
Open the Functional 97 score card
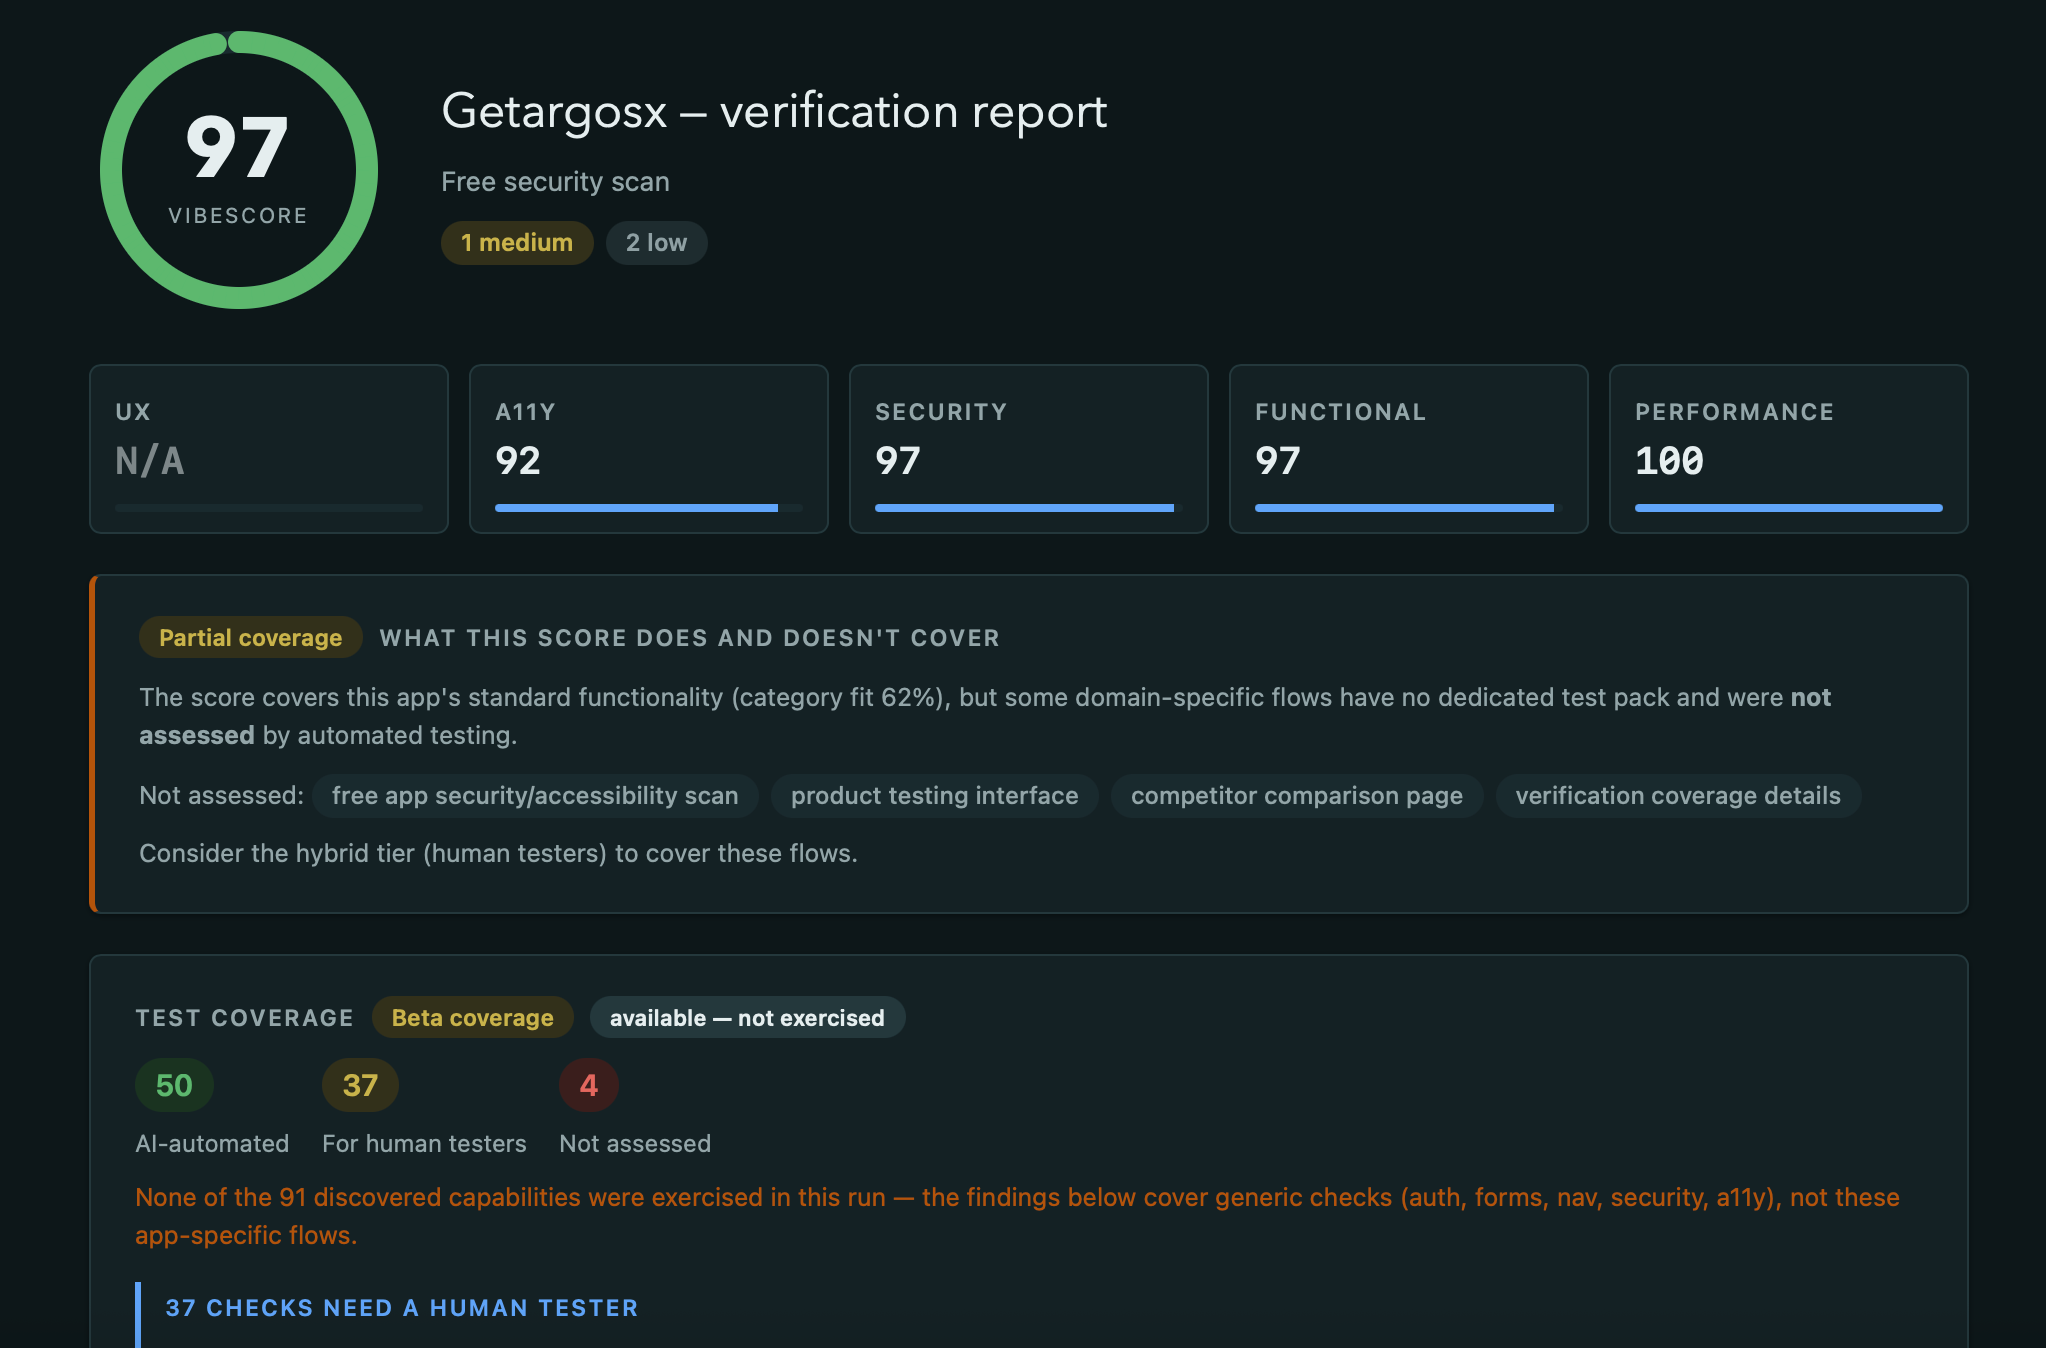tap(1409, 449)
